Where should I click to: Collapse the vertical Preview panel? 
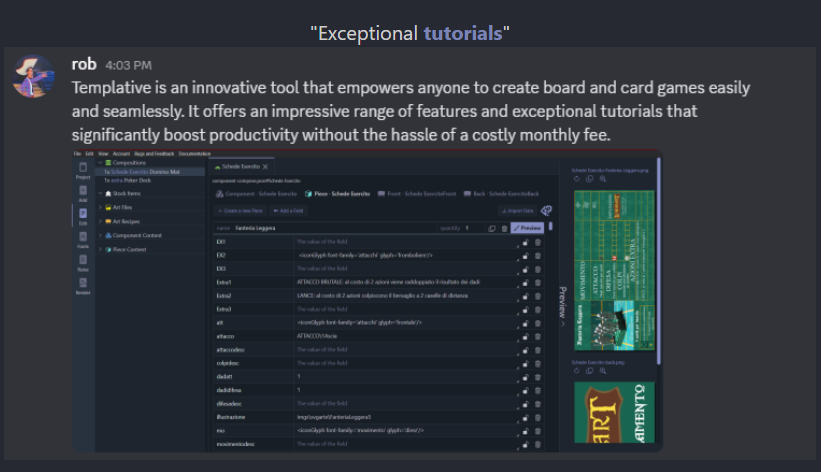click(x=563, y=306)
